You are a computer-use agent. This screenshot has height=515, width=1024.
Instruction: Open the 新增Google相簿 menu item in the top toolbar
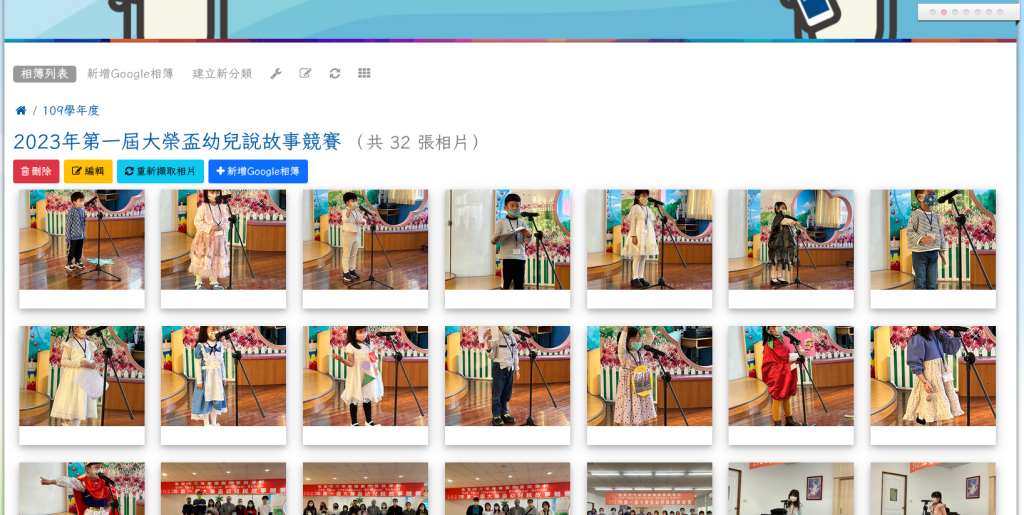pos(130,74)
